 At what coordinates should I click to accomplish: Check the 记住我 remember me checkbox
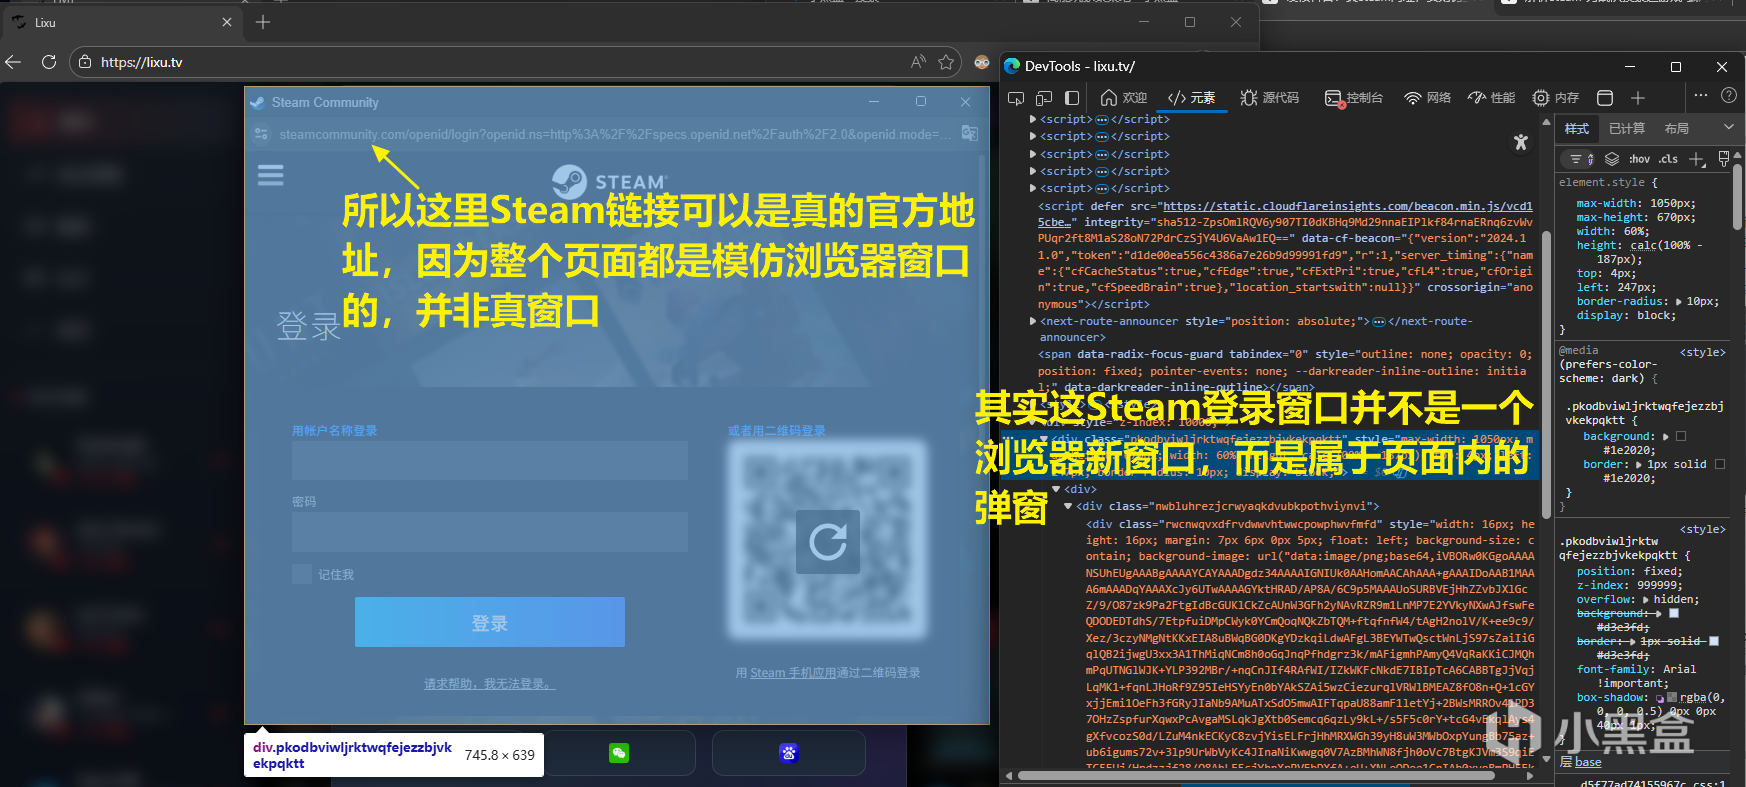pyautogui.click(x=302, y=574)
